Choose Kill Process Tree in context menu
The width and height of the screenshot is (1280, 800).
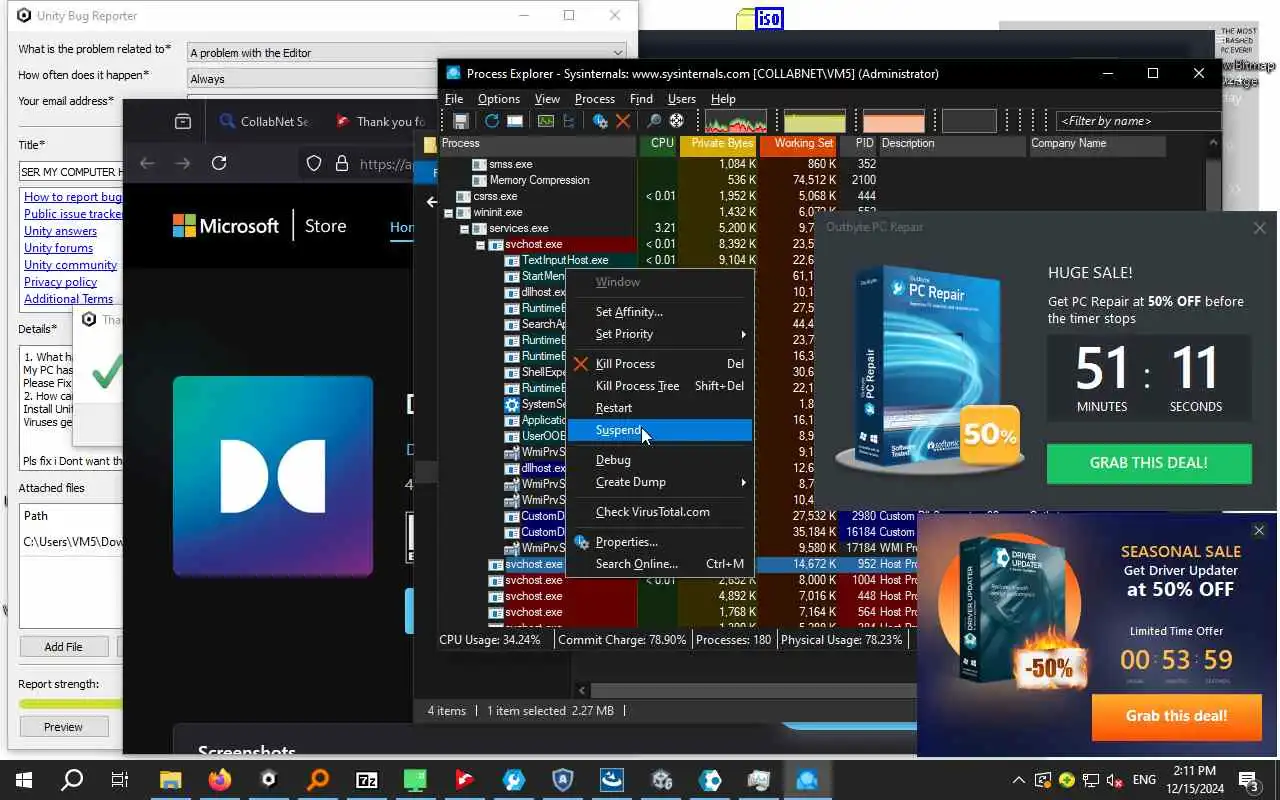(660, 386)
